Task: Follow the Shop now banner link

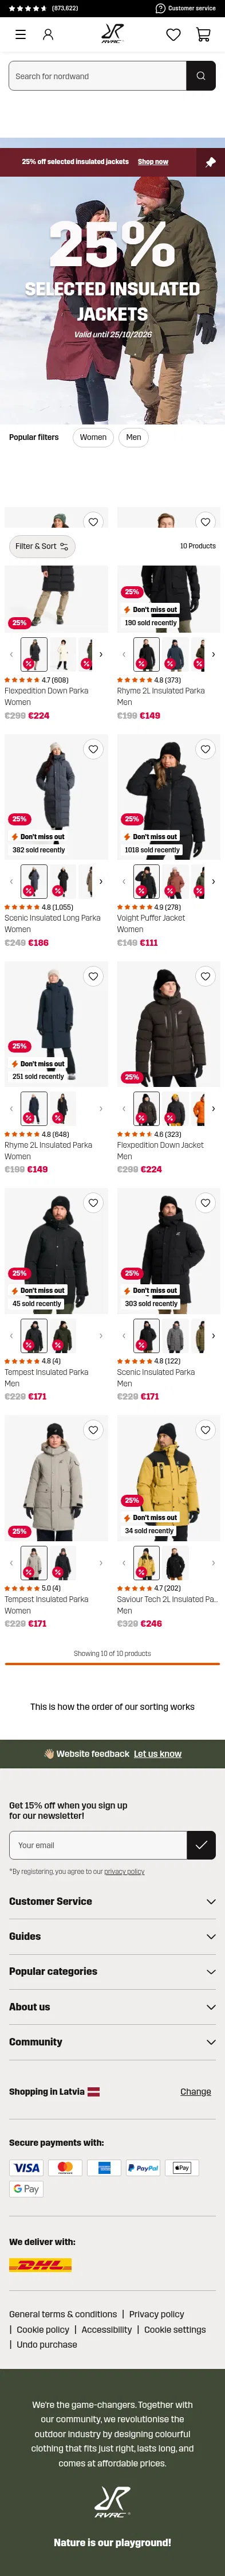Action: tap(153, 162)
